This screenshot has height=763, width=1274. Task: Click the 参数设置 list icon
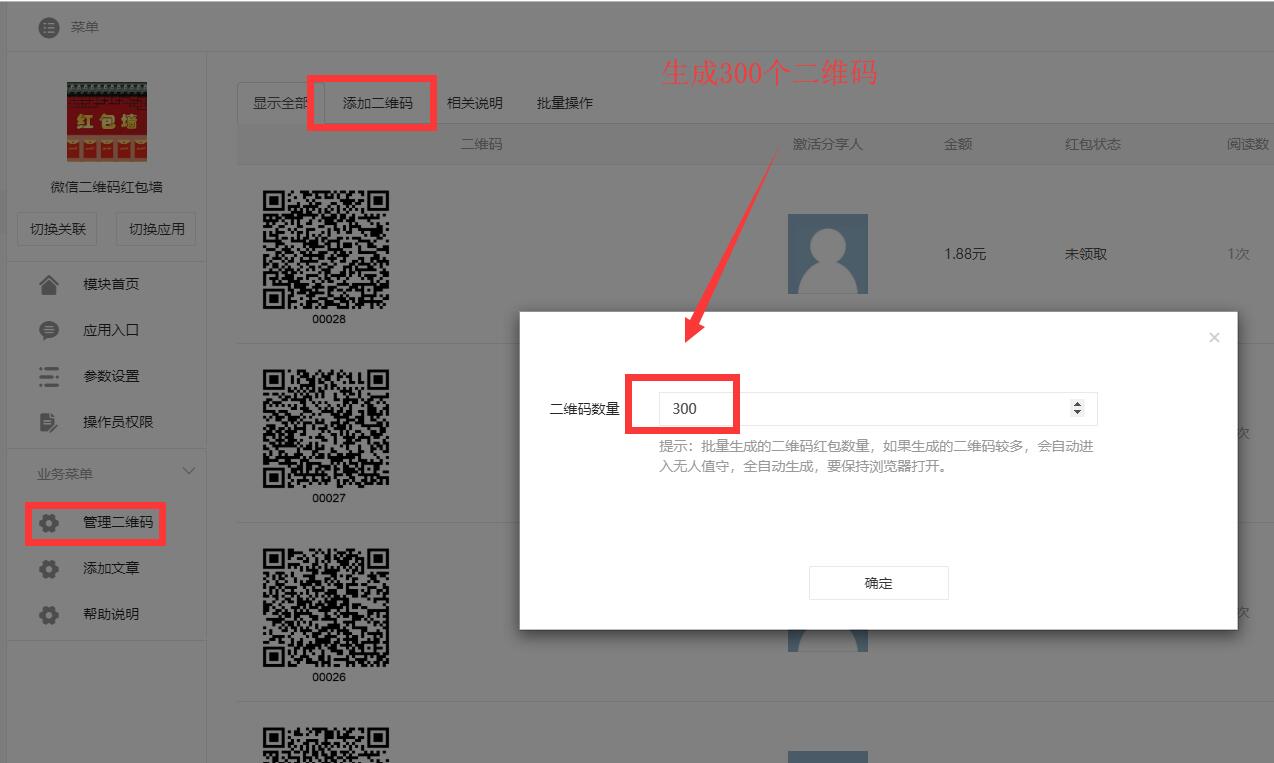point(49,377)
